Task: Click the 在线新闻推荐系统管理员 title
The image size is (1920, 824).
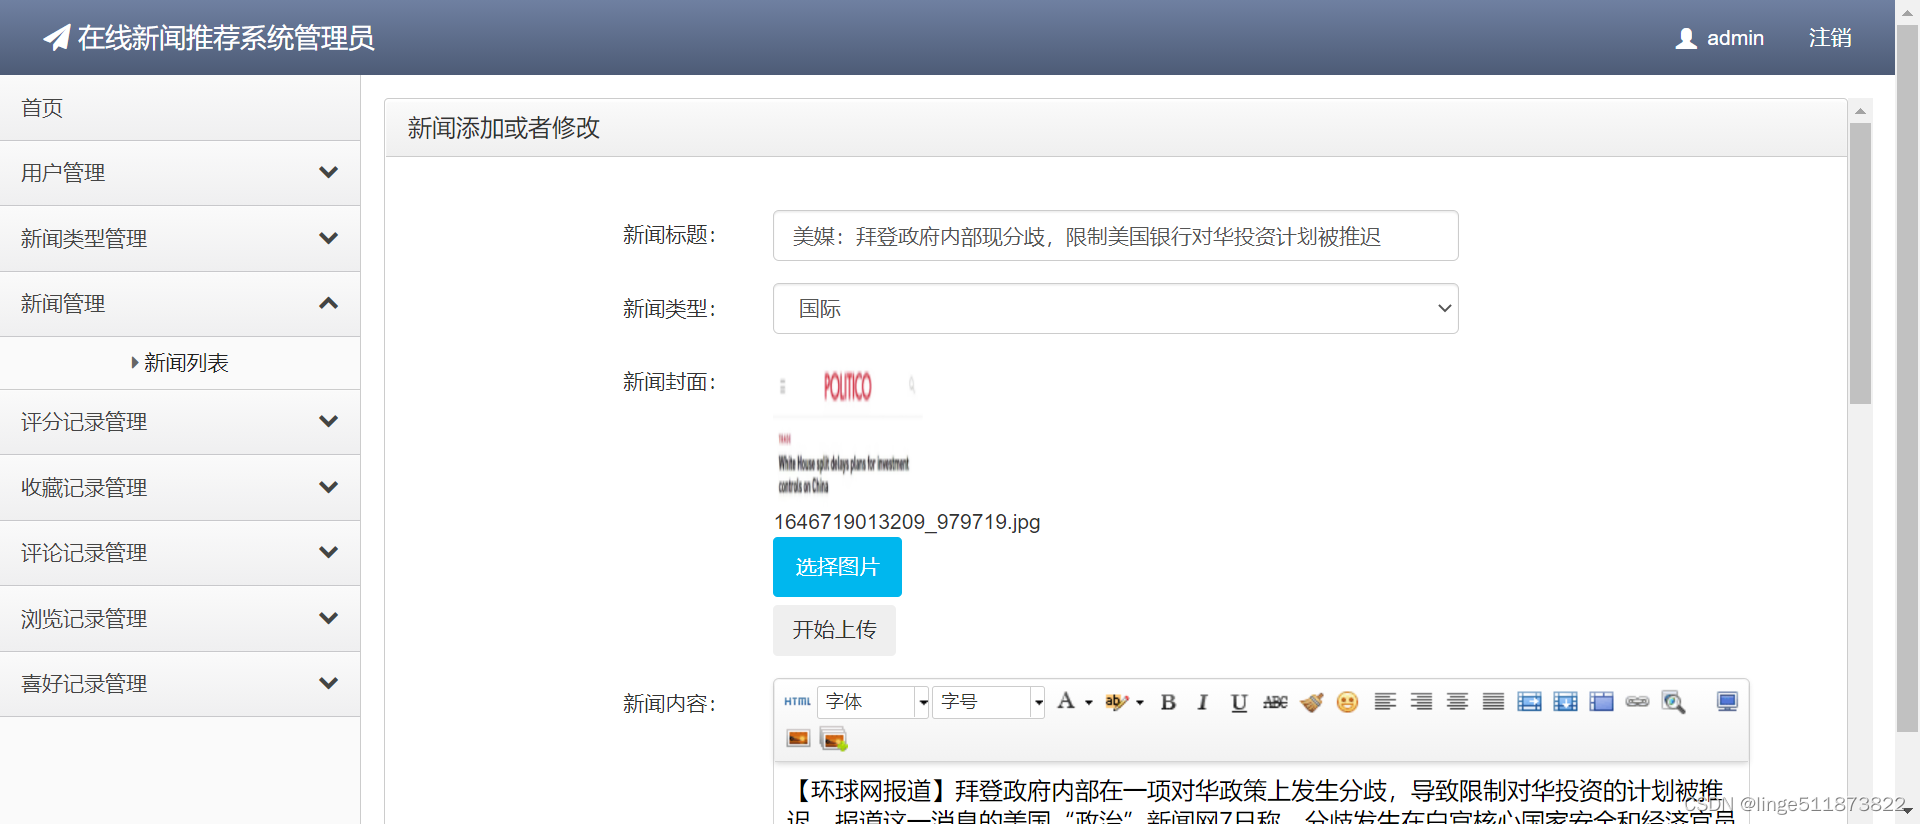Action: point(226,38)
